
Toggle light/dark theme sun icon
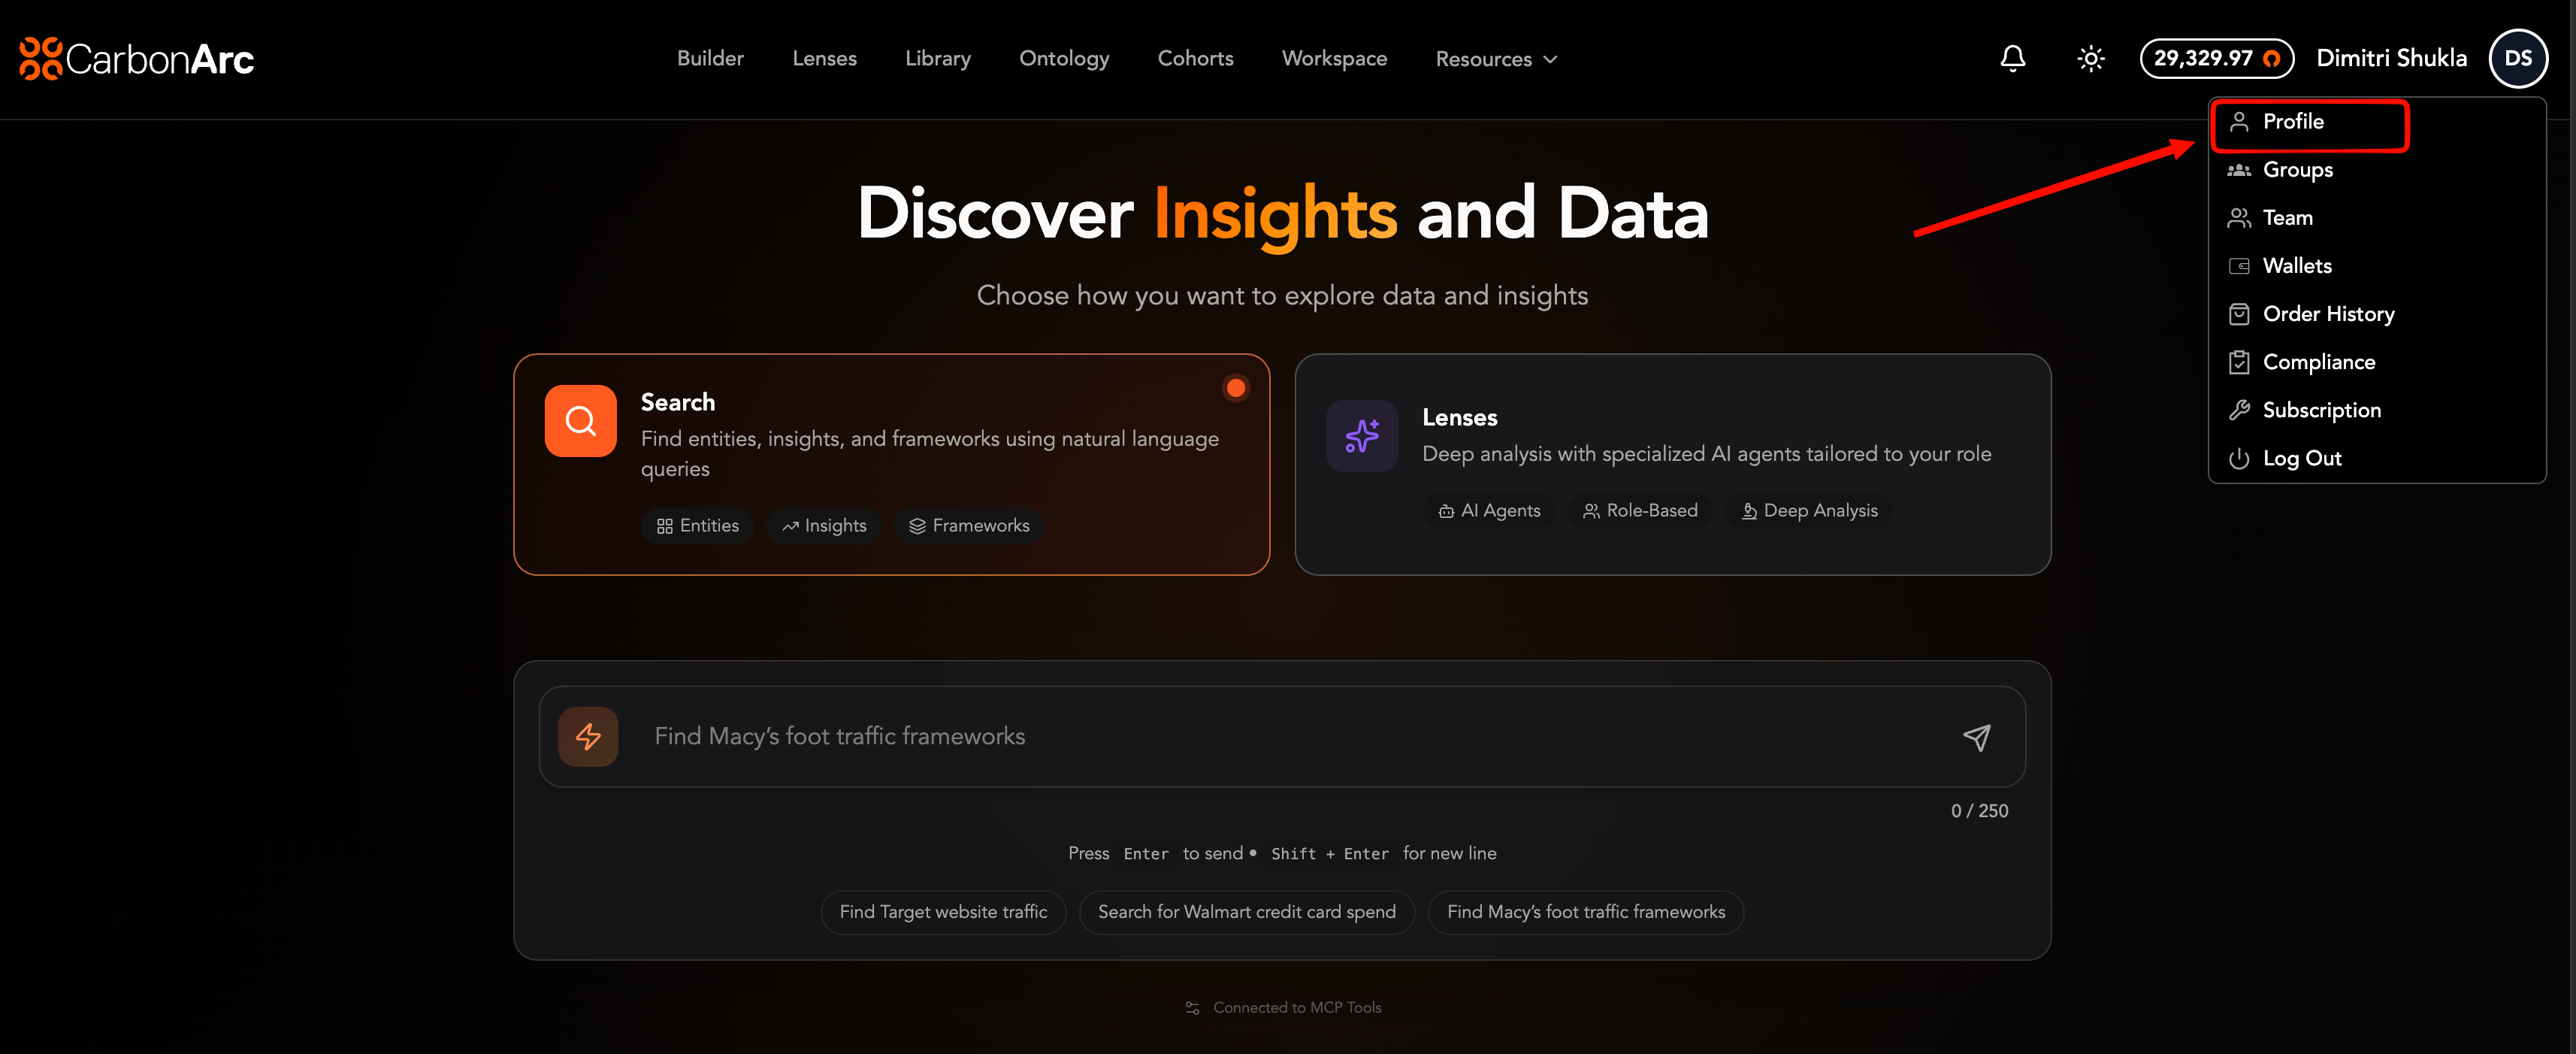pos(2090,59)
